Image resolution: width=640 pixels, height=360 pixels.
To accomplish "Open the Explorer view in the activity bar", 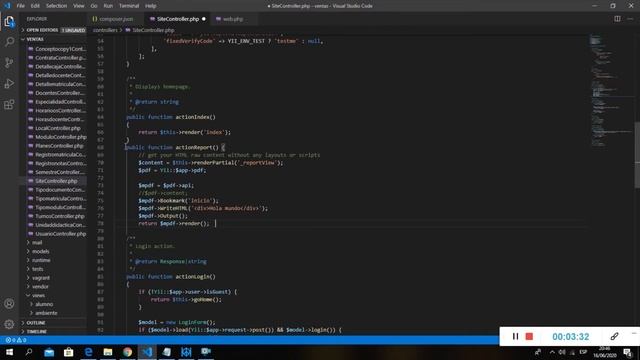I will pos(9,21).
